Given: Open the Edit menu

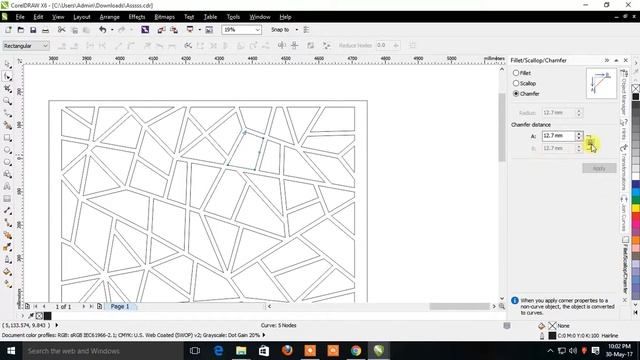Looking at the screenshot, I should (x=38, y=17).
